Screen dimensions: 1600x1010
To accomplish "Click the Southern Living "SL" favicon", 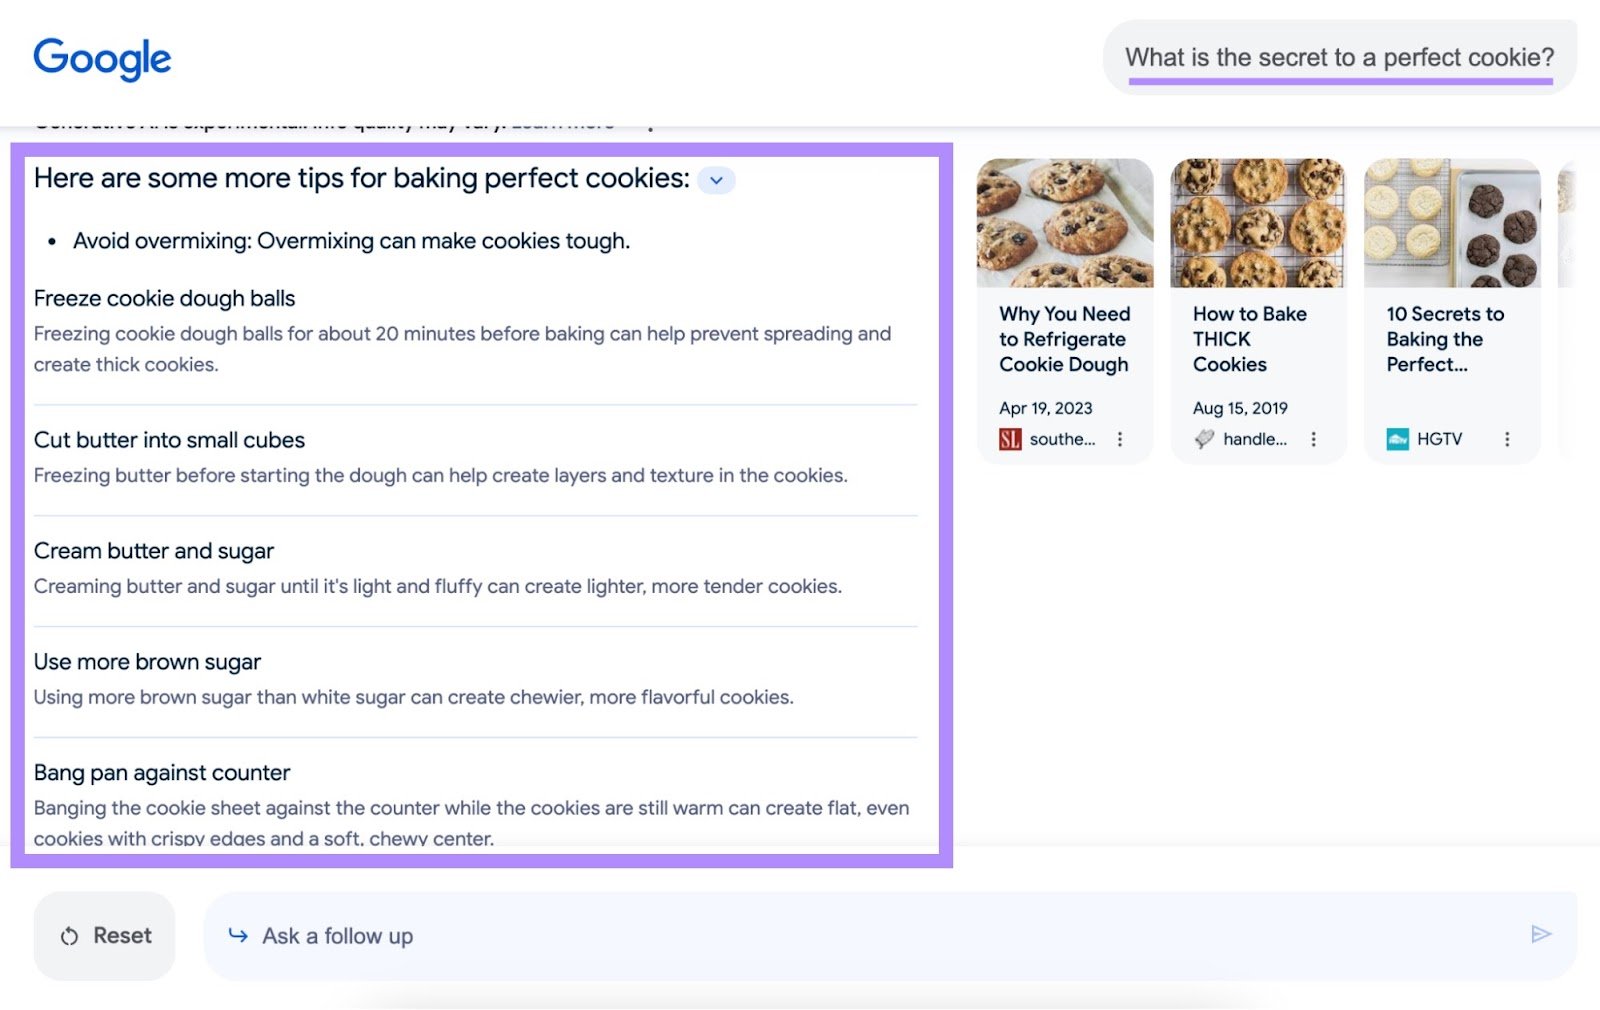I will pyautogui.click(x=1010, y=439).
